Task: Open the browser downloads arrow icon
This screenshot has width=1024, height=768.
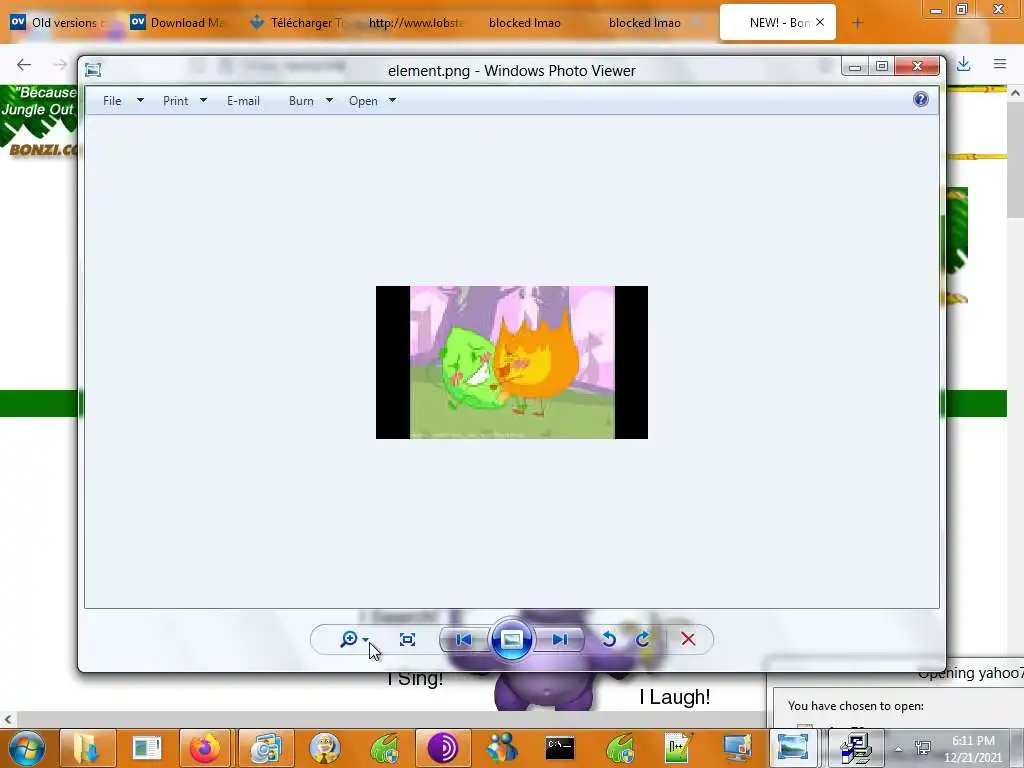Action: coord(963,63)
